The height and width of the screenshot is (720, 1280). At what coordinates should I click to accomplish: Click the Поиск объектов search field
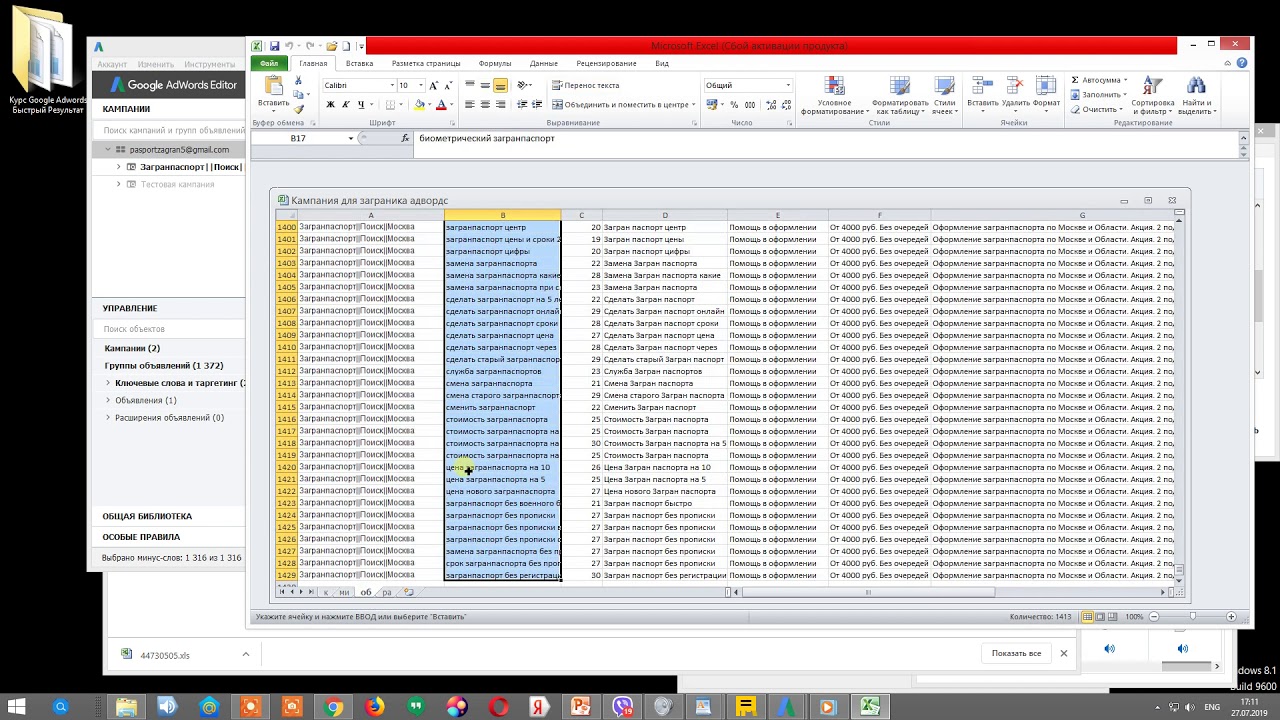170,329
